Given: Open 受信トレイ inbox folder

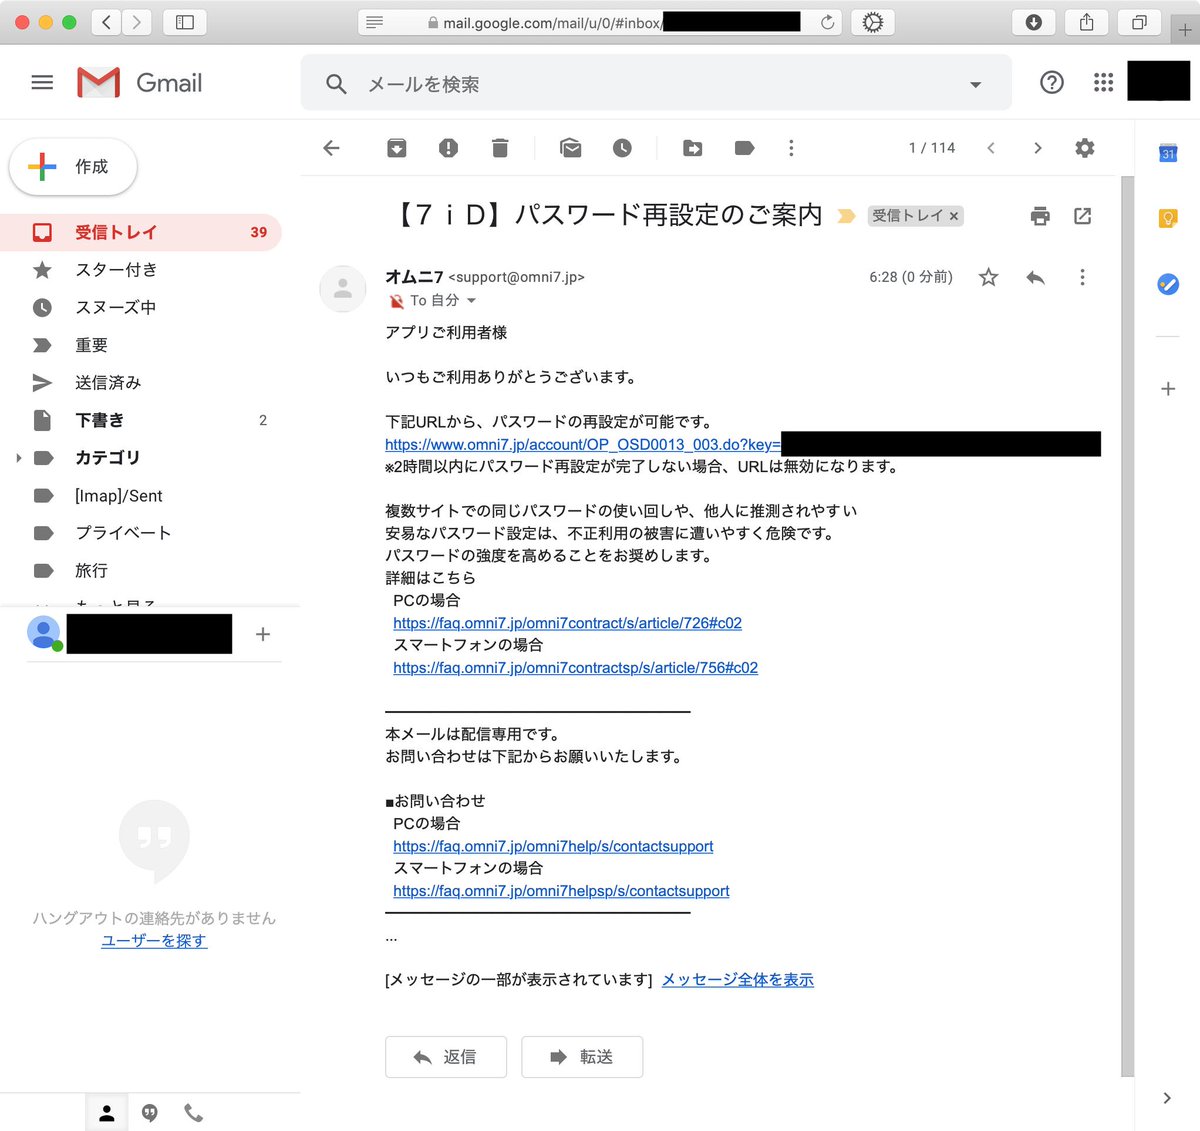Looking at the screenshot, I should pyautogui.click(x=140, y=232).
